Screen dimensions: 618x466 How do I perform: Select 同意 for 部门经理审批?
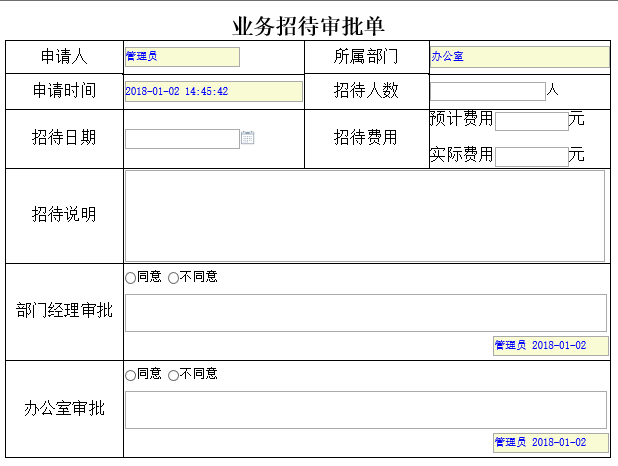(130, 277)
